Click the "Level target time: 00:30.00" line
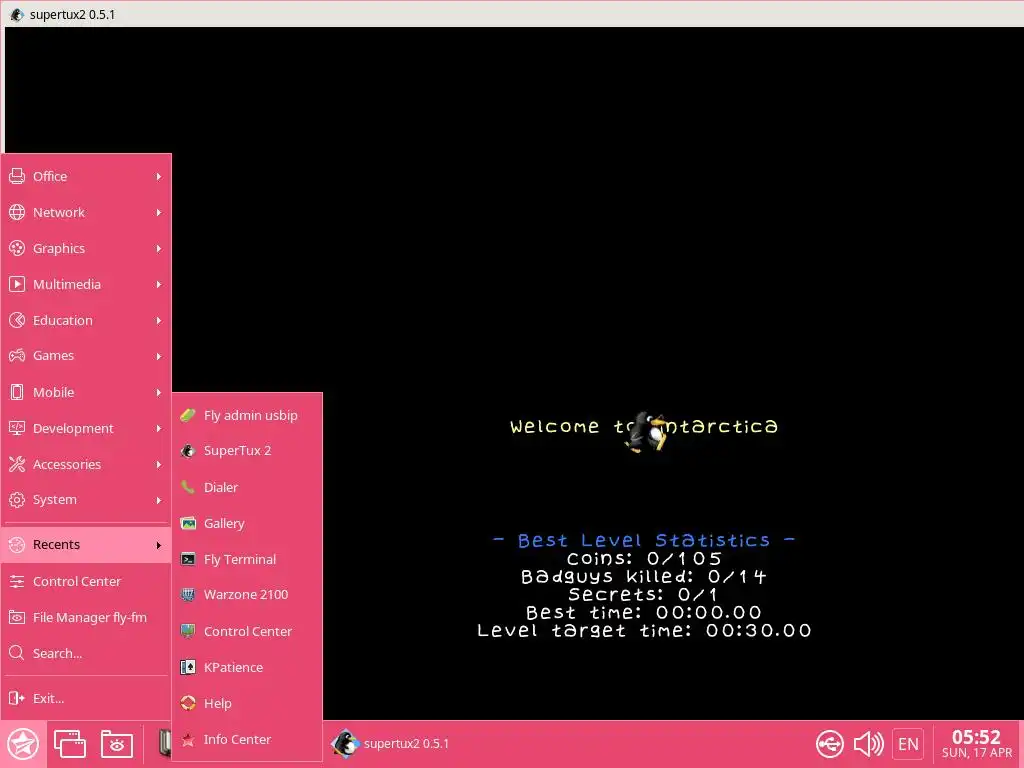This screenshot has height=768, width=1024. [644, 630]
